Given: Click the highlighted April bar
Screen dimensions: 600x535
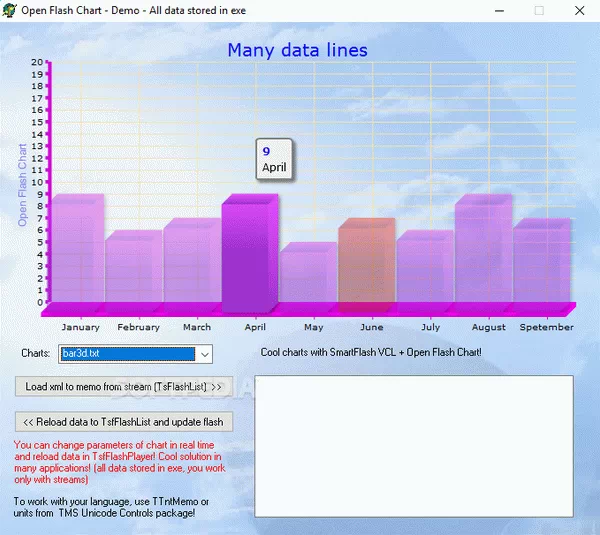Looking at the screenshot, I should coord(250,255).
